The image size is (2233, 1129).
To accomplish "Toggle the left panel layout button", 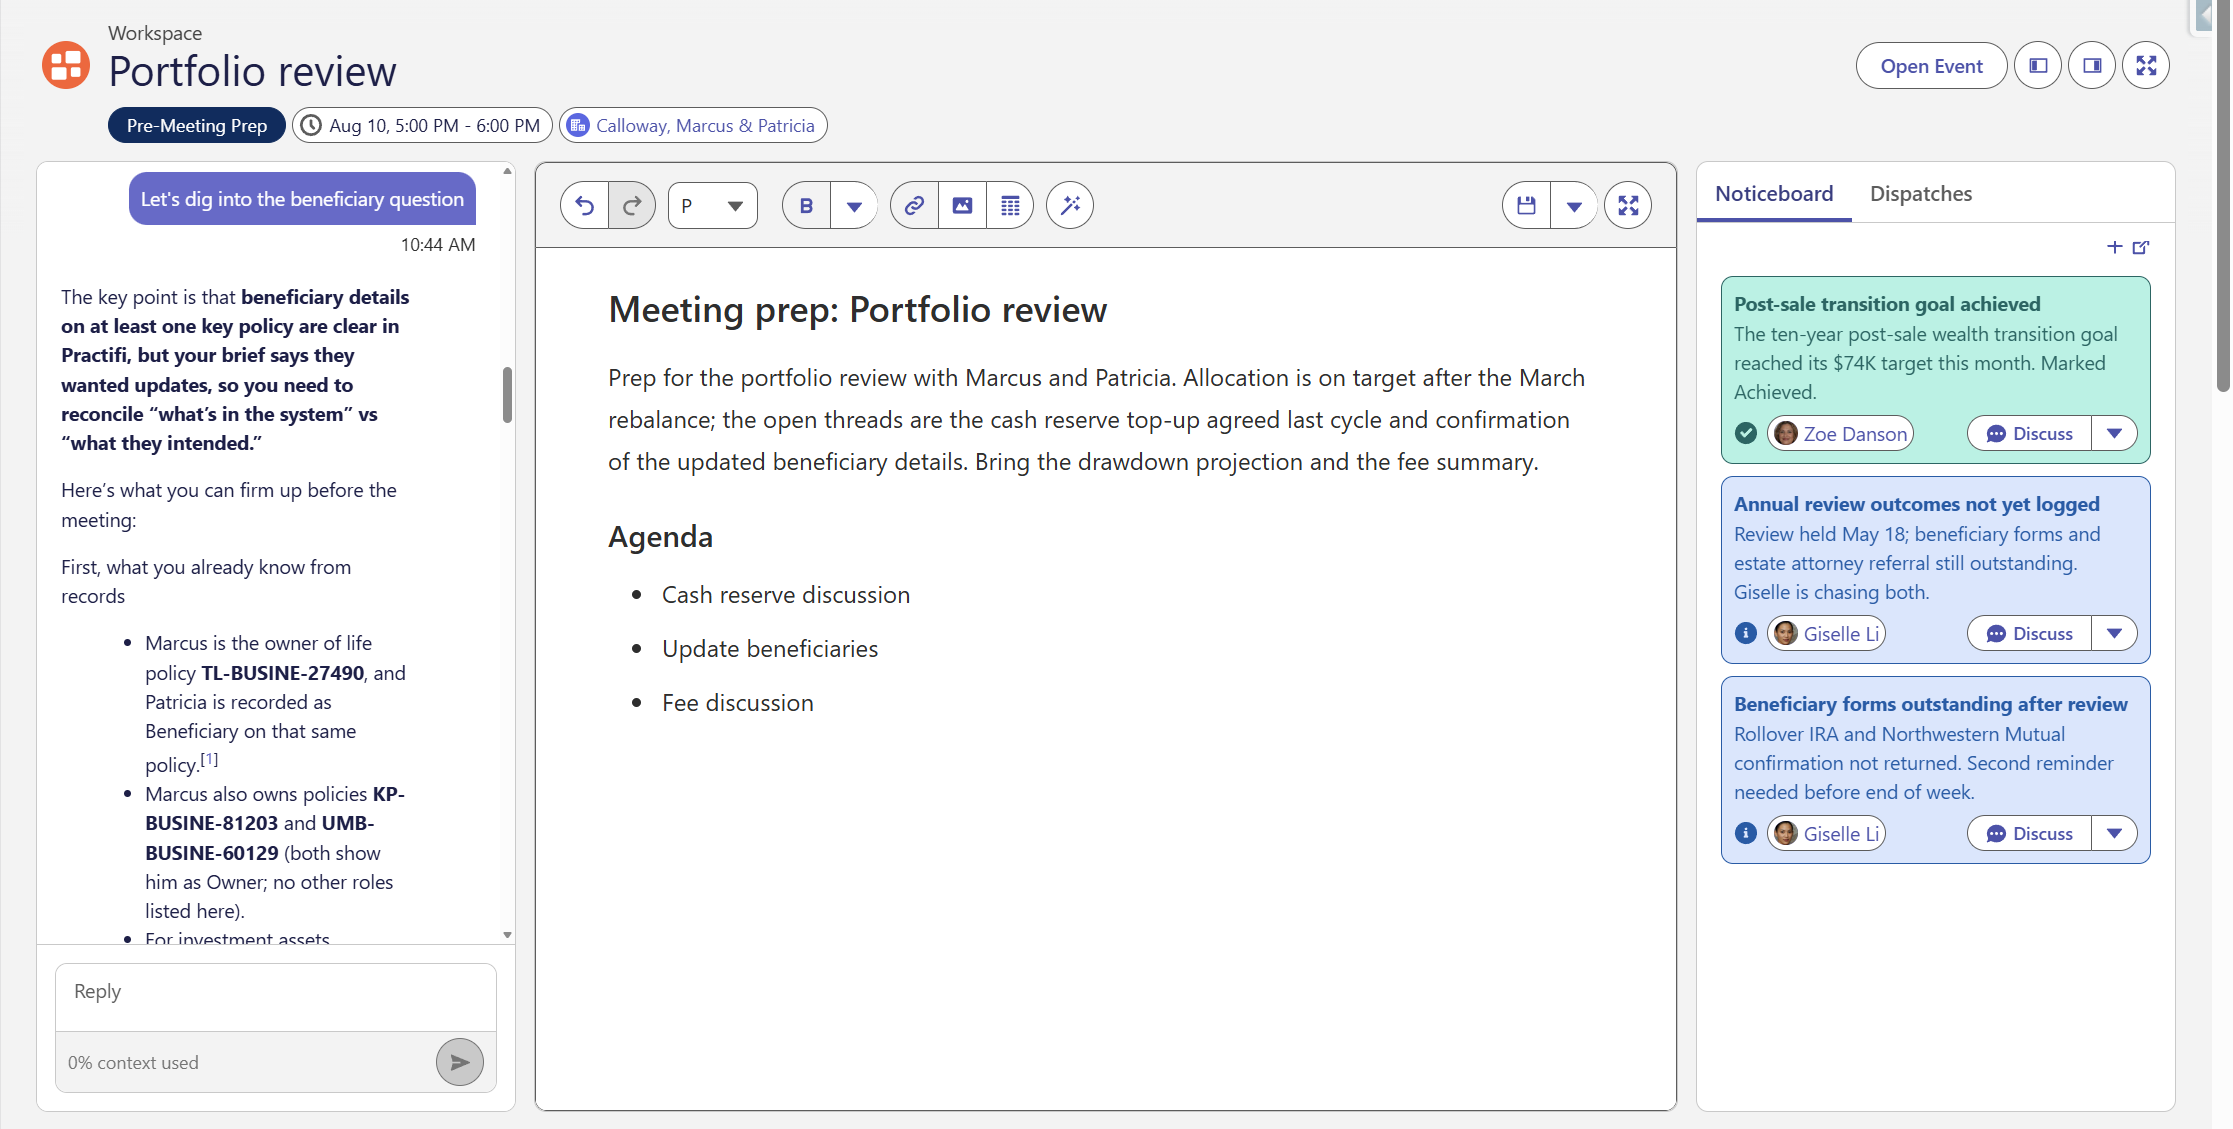I will 2038,66.
